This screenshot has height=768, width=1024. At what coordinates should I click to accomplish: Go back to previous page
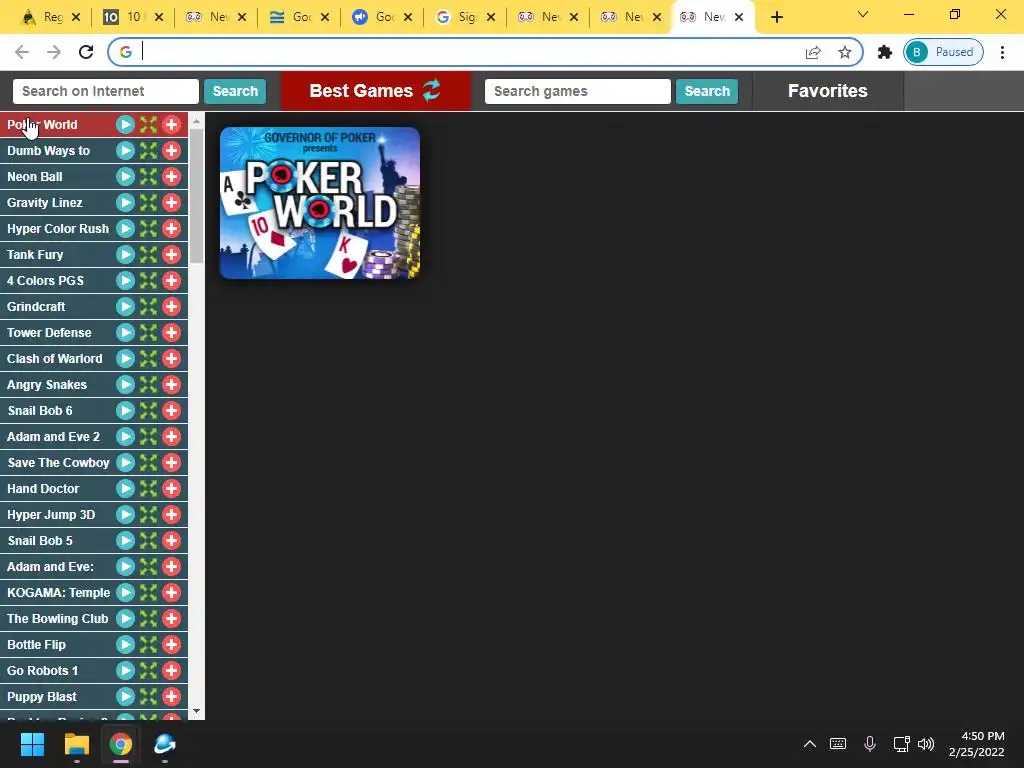22,52
